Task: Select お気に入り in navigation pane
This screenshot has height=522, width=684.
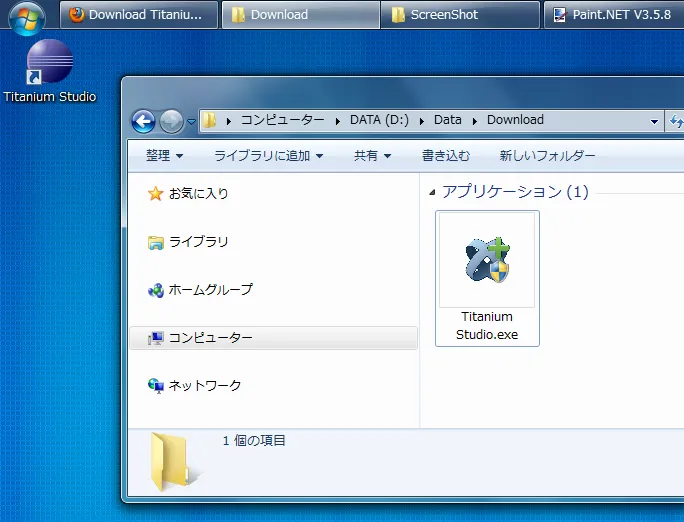Action: click(198, 193)
